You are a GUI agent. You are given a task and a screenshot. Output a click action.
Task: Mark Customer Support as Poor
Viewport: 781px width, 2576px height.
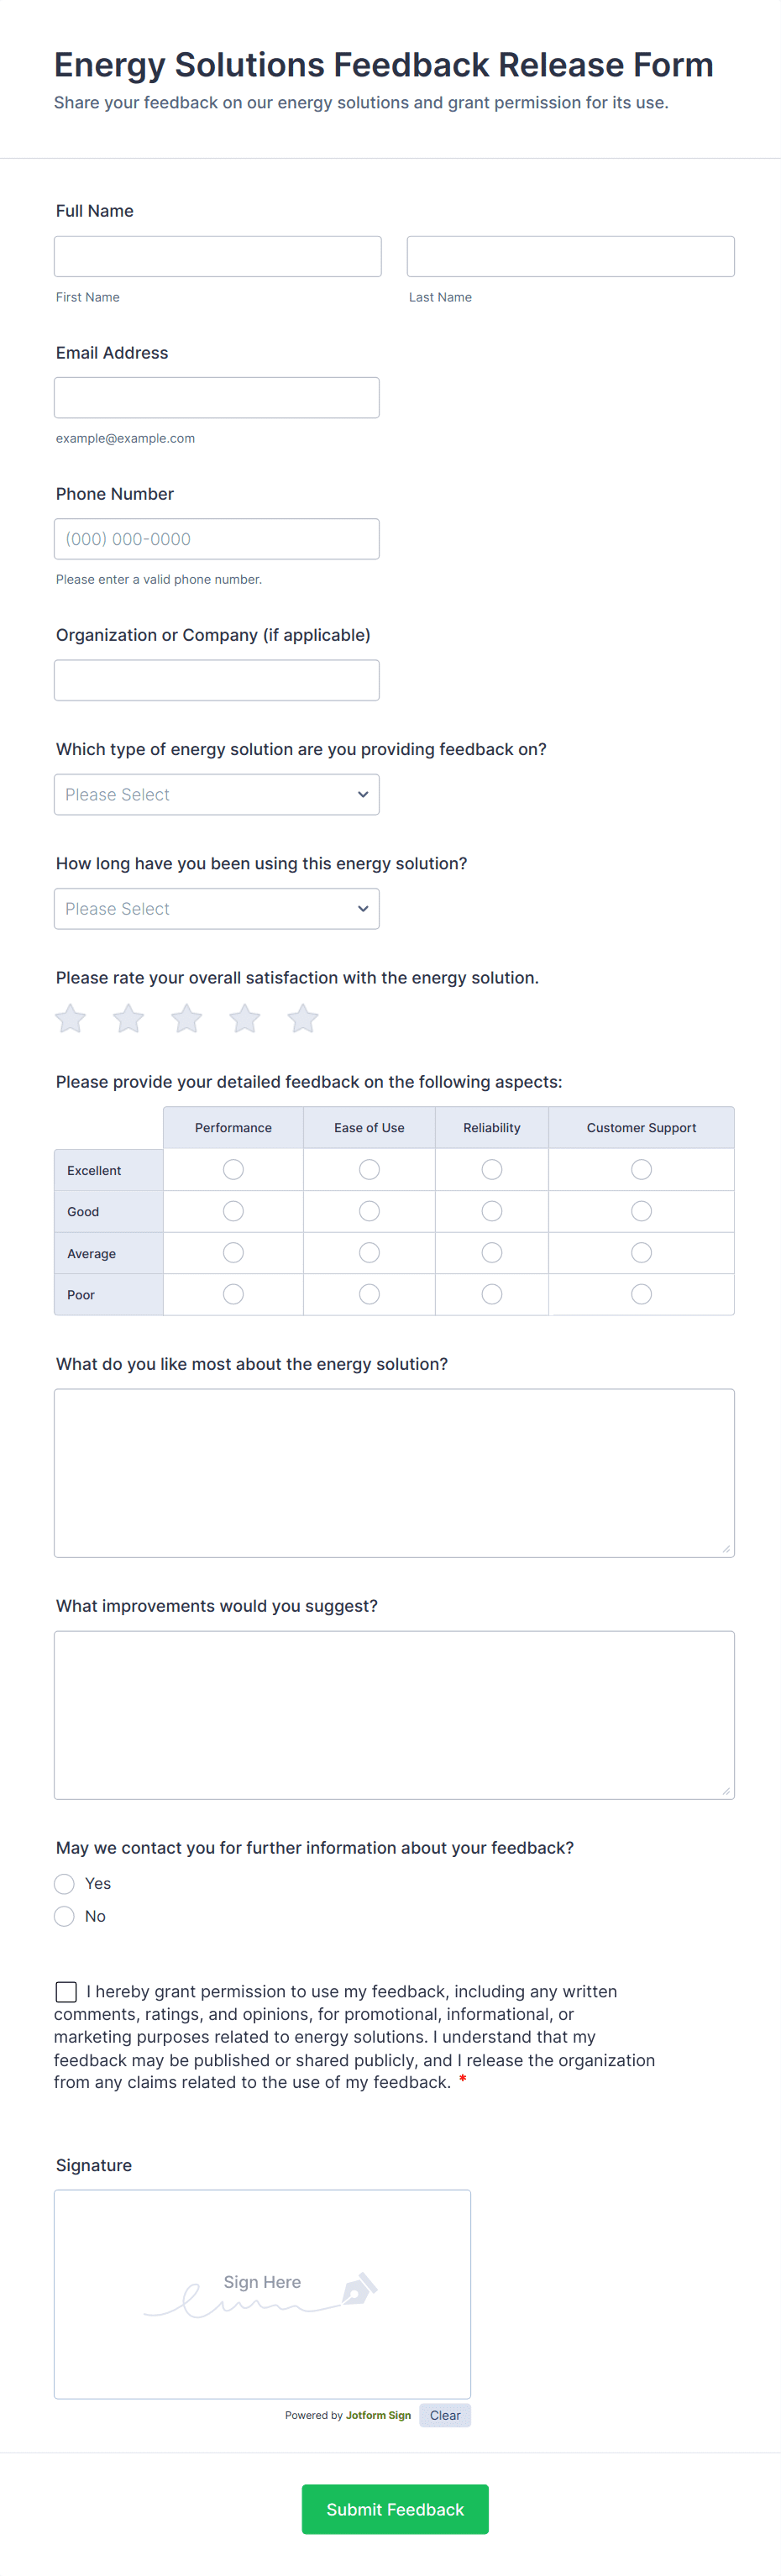pos(641,1294)
